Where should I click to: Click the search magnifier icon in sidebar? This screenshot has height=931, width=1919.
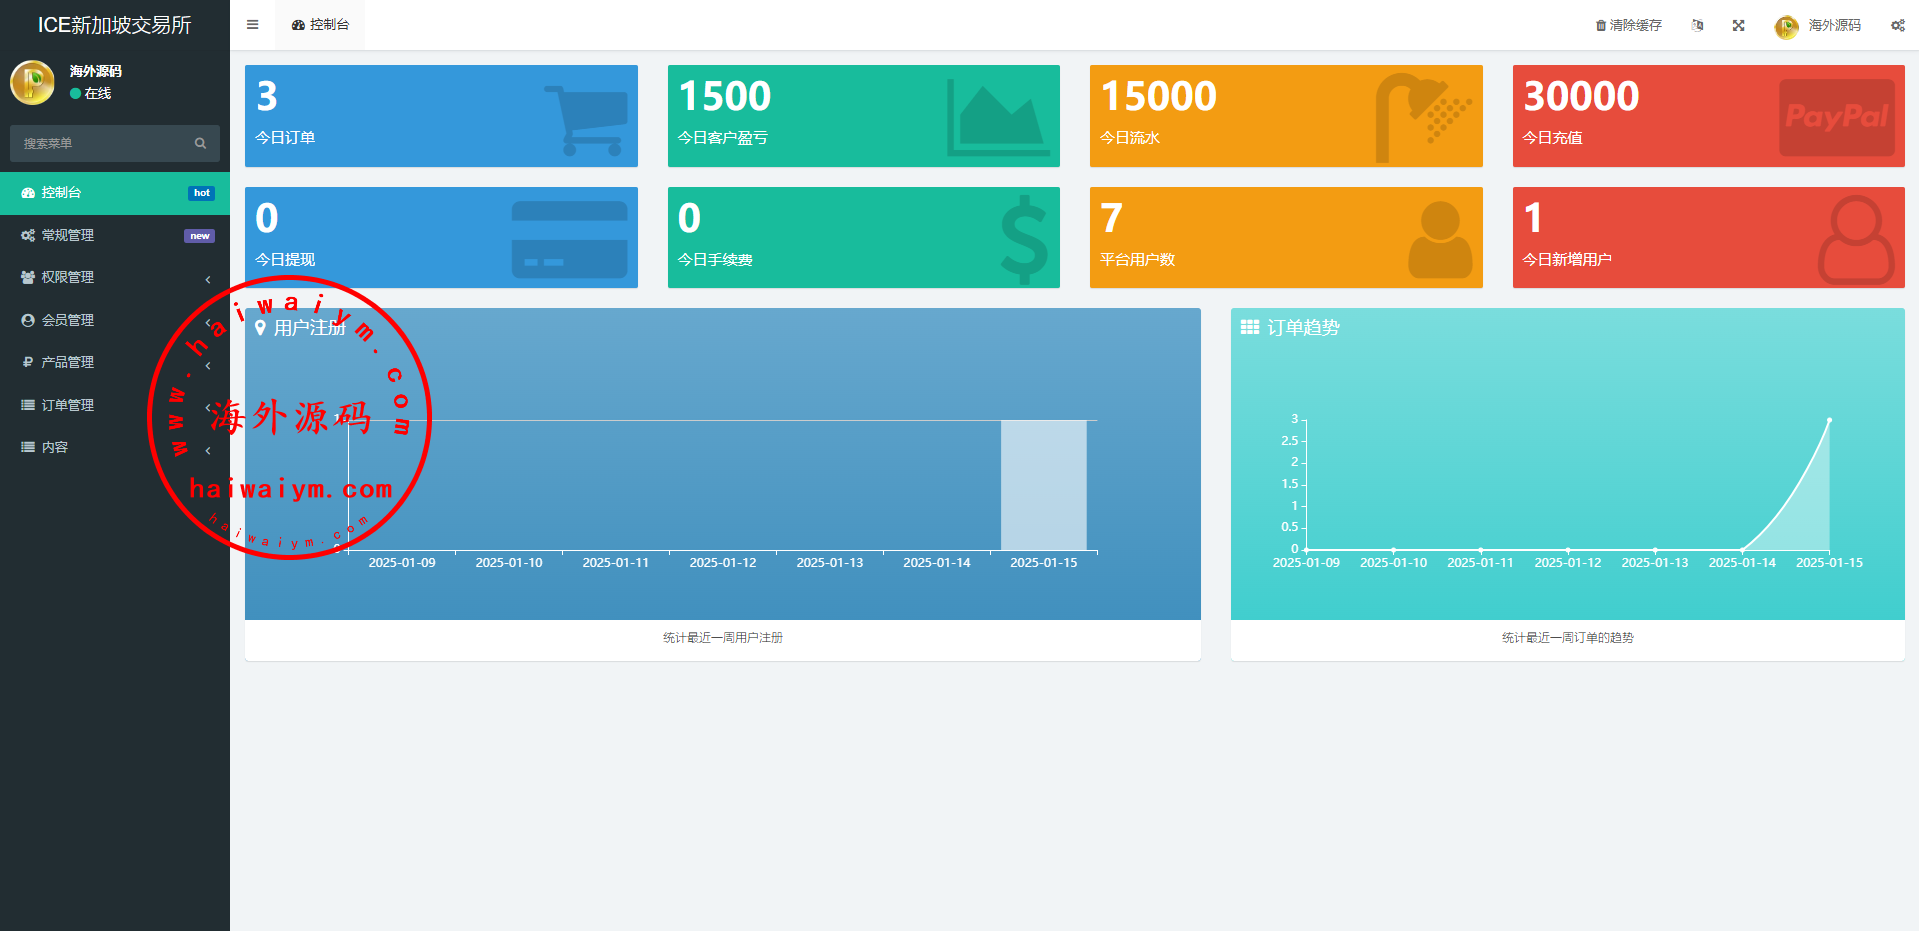pos(200,144)
